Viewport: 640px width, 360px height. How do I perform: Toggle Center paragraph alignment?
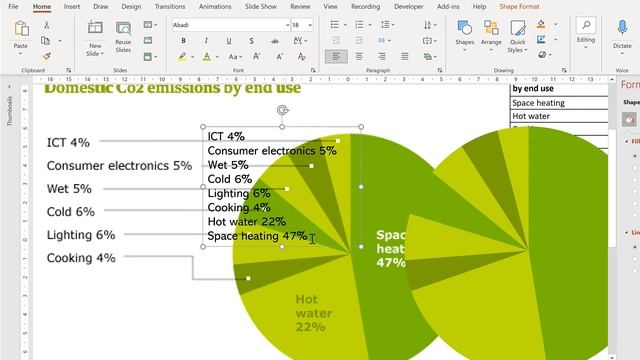(359, 57)
